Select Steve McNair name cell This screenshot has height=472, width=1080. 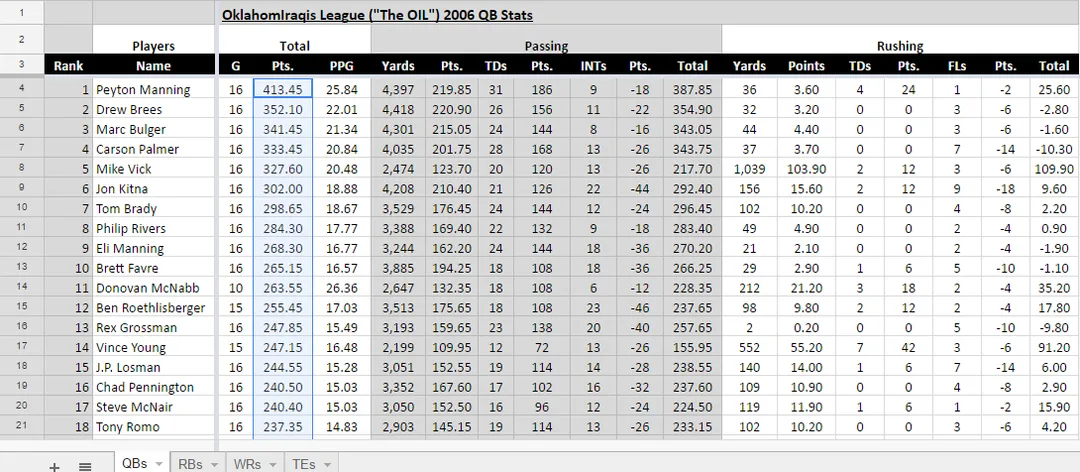(154, 407)
